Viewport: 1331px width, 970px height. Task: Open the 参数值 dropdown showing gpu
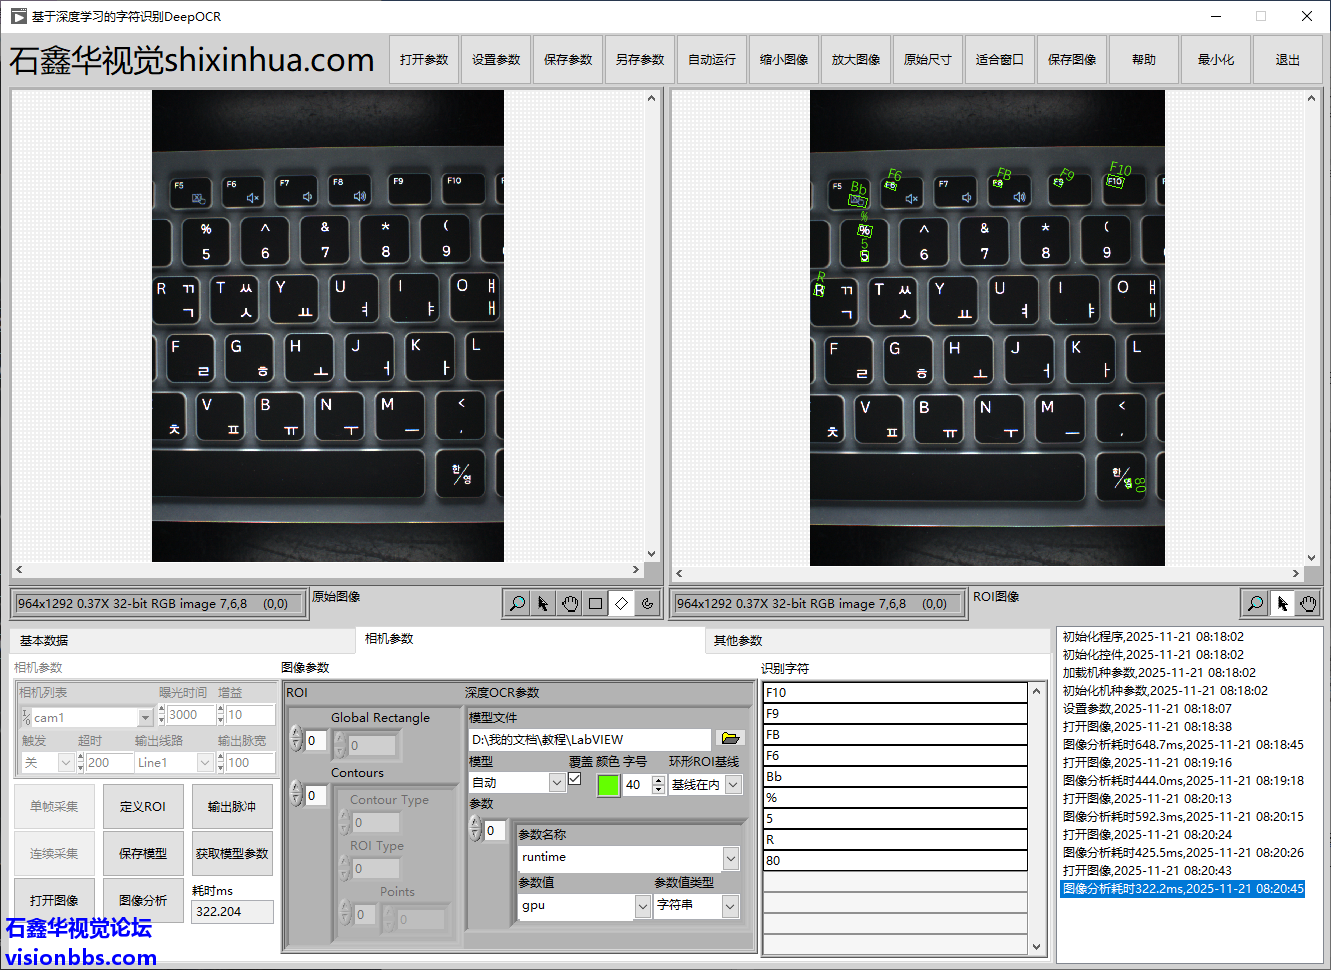[x=642, y=906]
